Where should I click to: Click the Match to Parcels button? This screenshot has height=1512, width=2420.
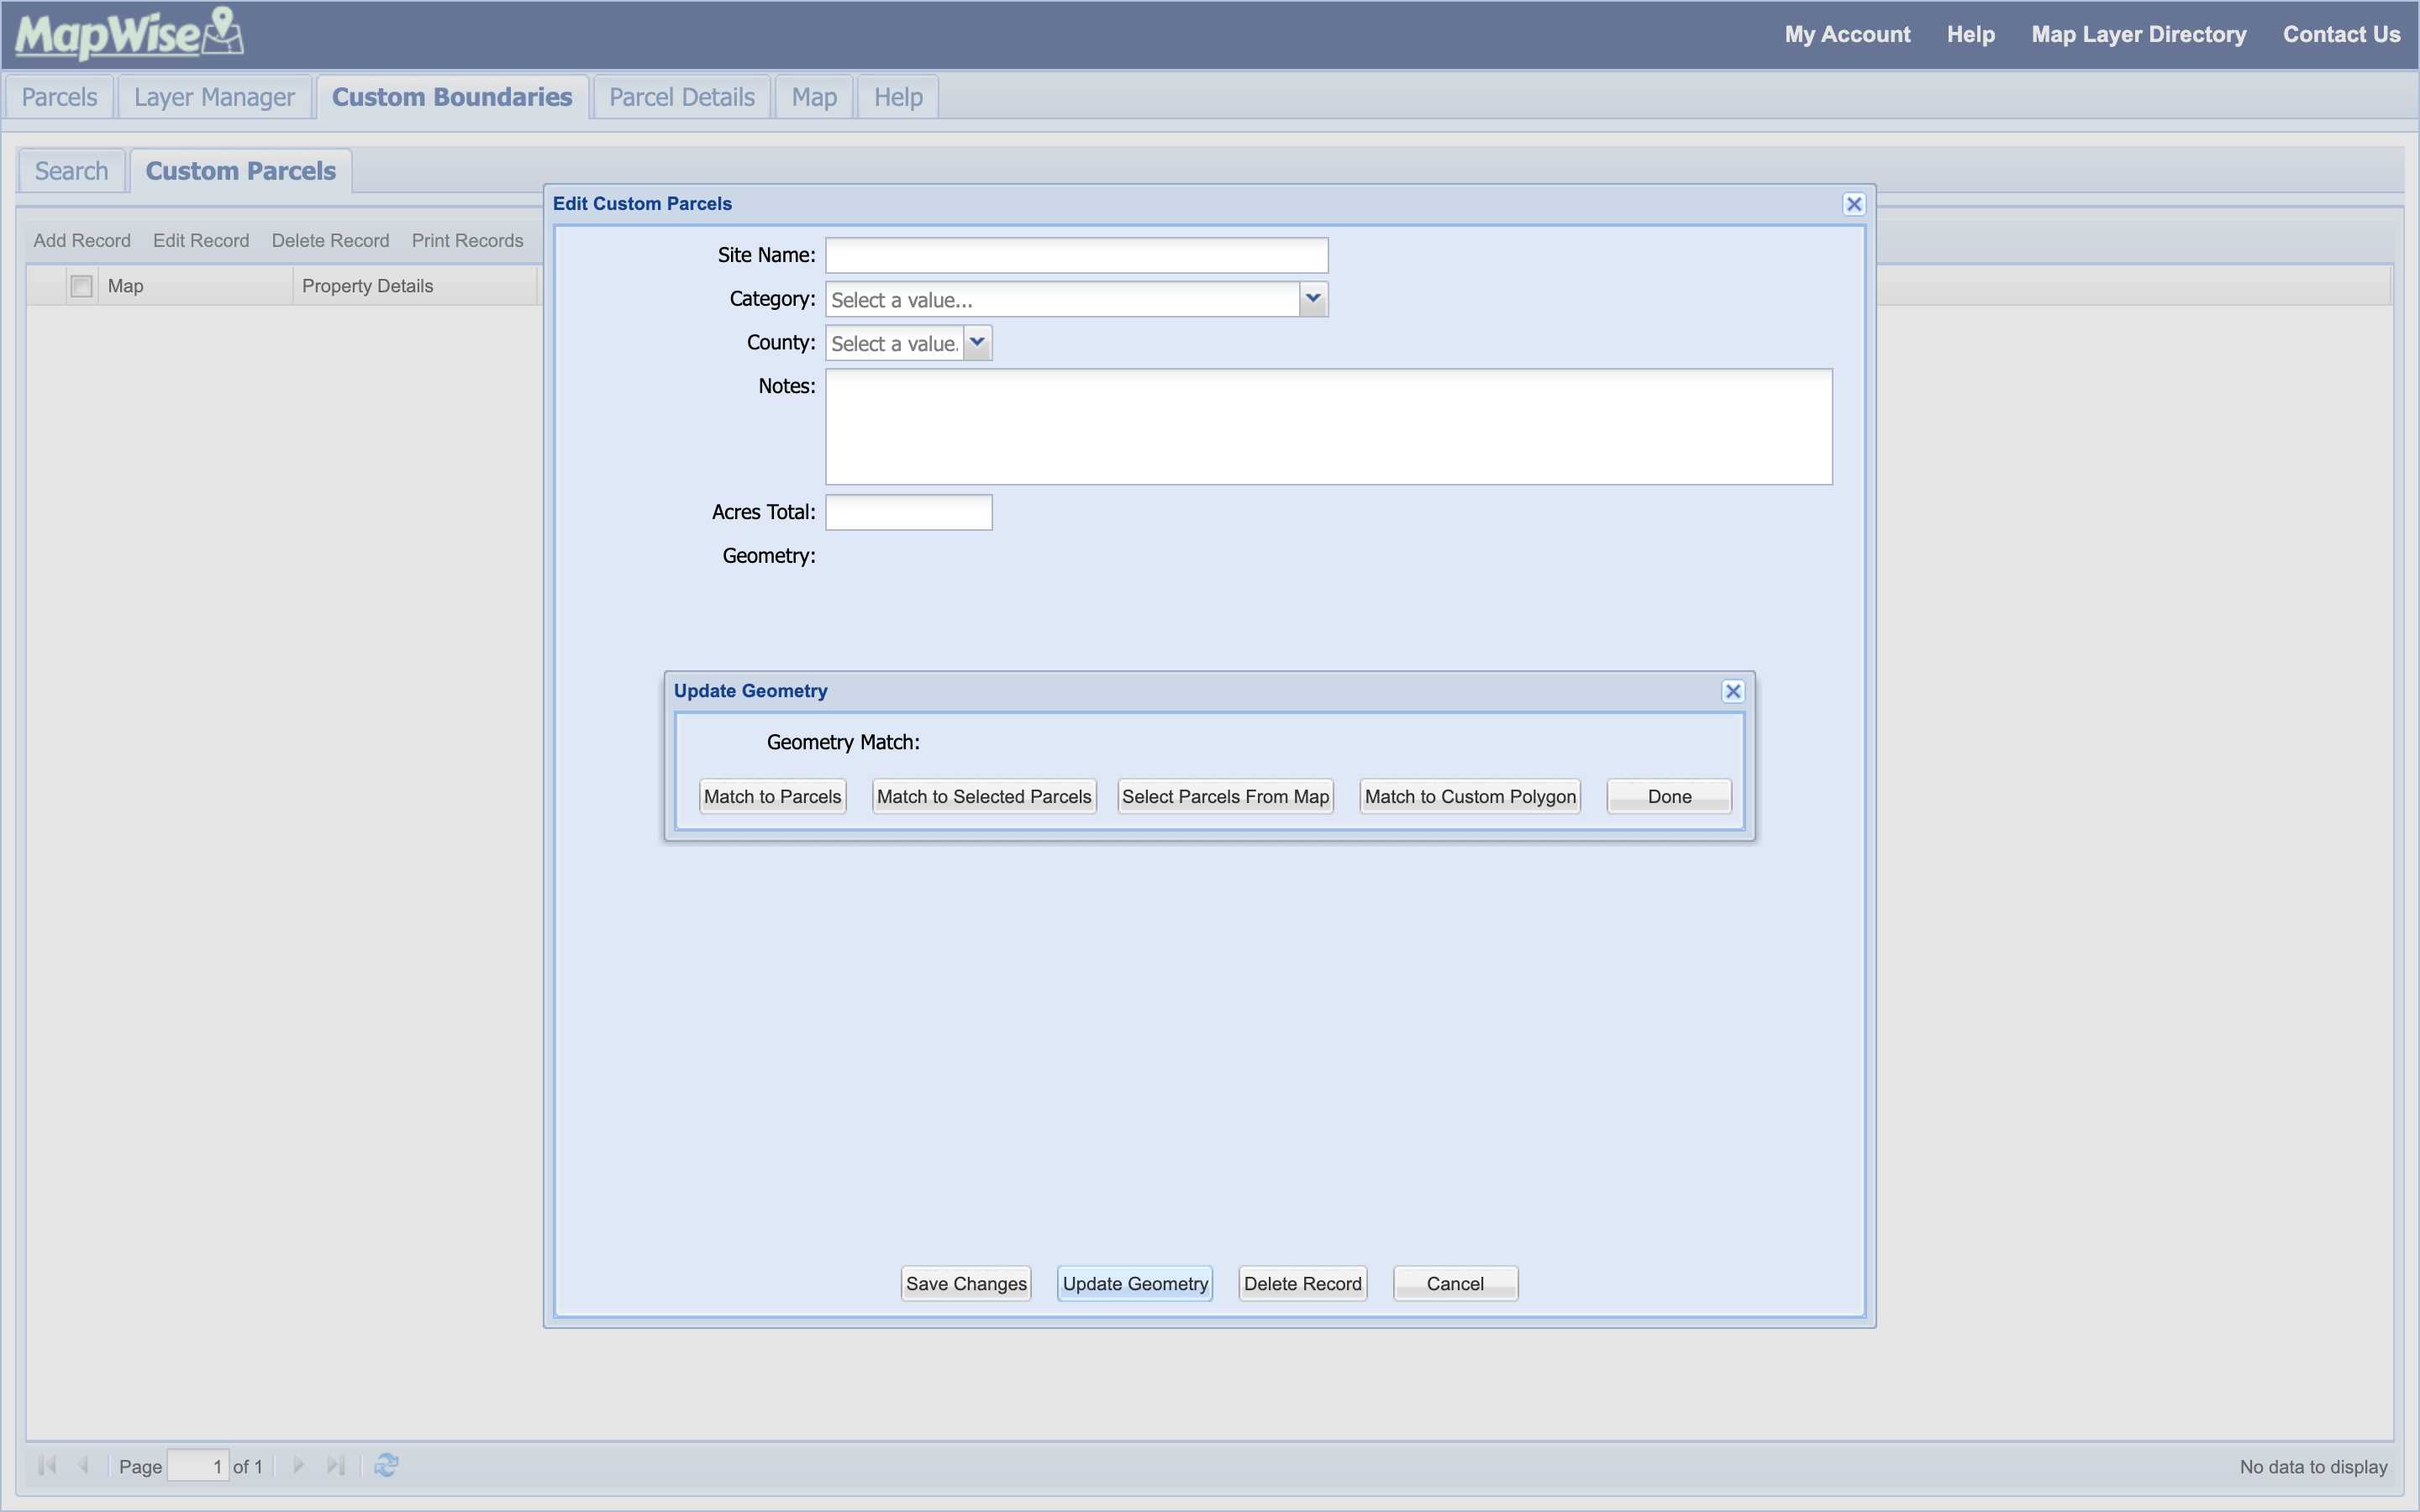(x=772, y=796)
